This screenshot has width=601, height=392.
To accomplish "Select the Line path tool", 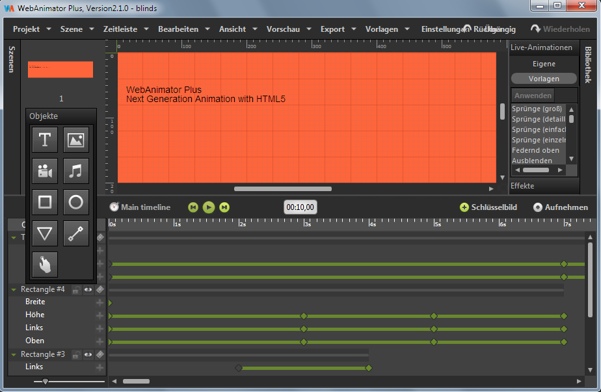I will coord(76,233).
